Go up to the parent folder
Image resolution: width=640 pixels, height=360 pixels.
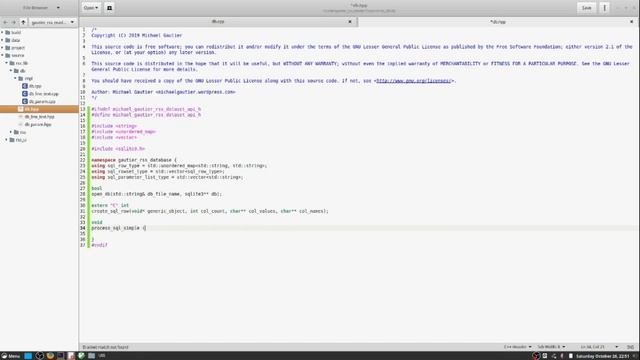(x=23, y=22)
